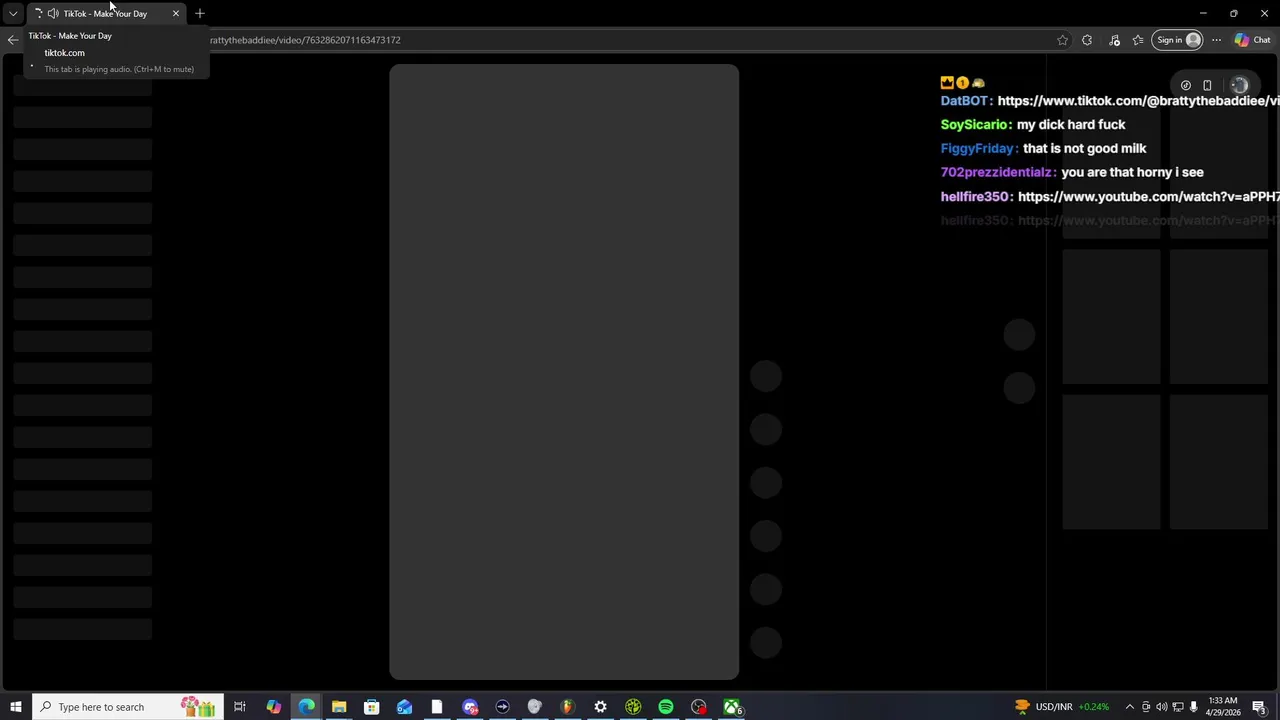Add this page to favorites with the star
The image size is (1280, 720).
[1062, 40]
